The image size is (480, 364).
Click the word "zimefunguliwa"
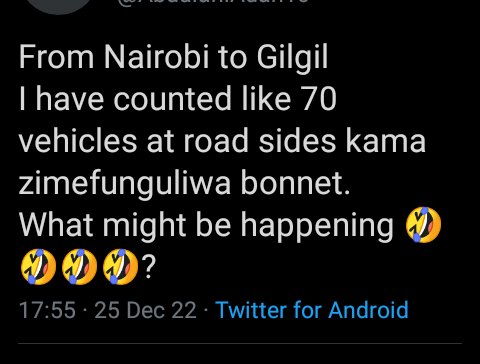125,184
